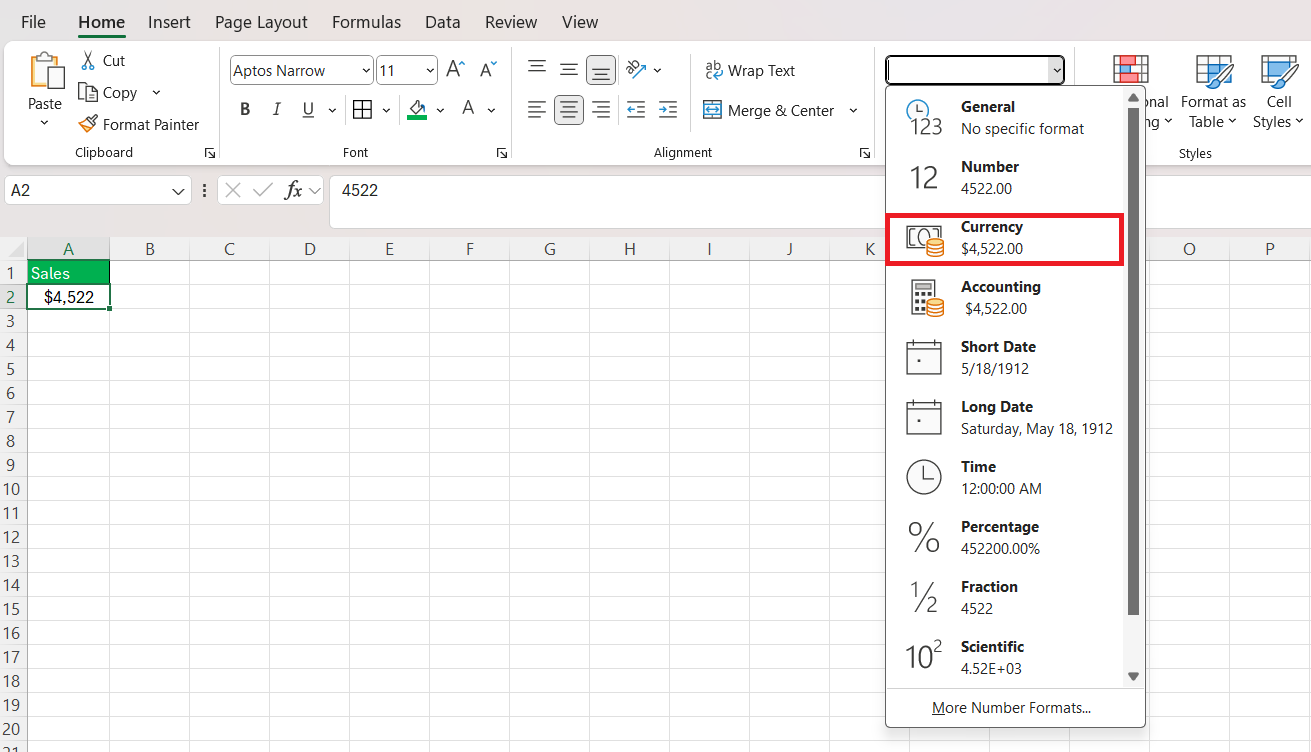Toggle Bottom Align

[601, 69]
